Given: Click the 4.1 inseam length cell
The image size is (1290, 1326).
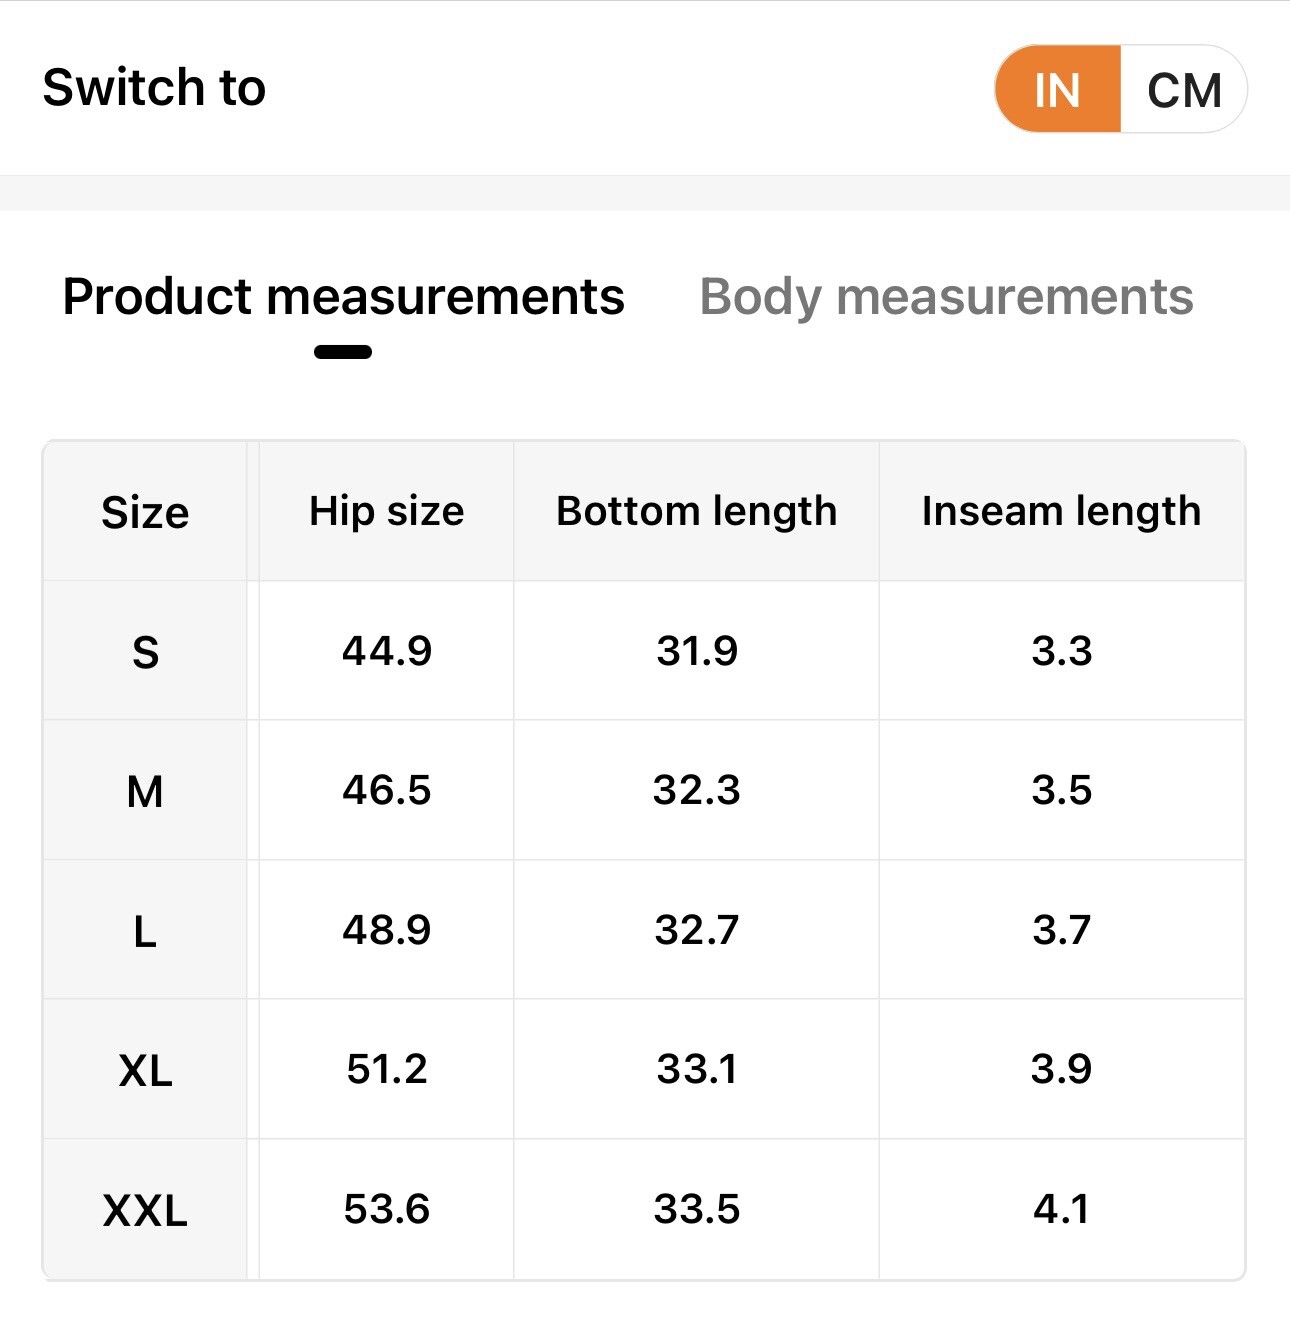Looking at the screenshot, I should pyautogui.click(x=1061, y=1209).
